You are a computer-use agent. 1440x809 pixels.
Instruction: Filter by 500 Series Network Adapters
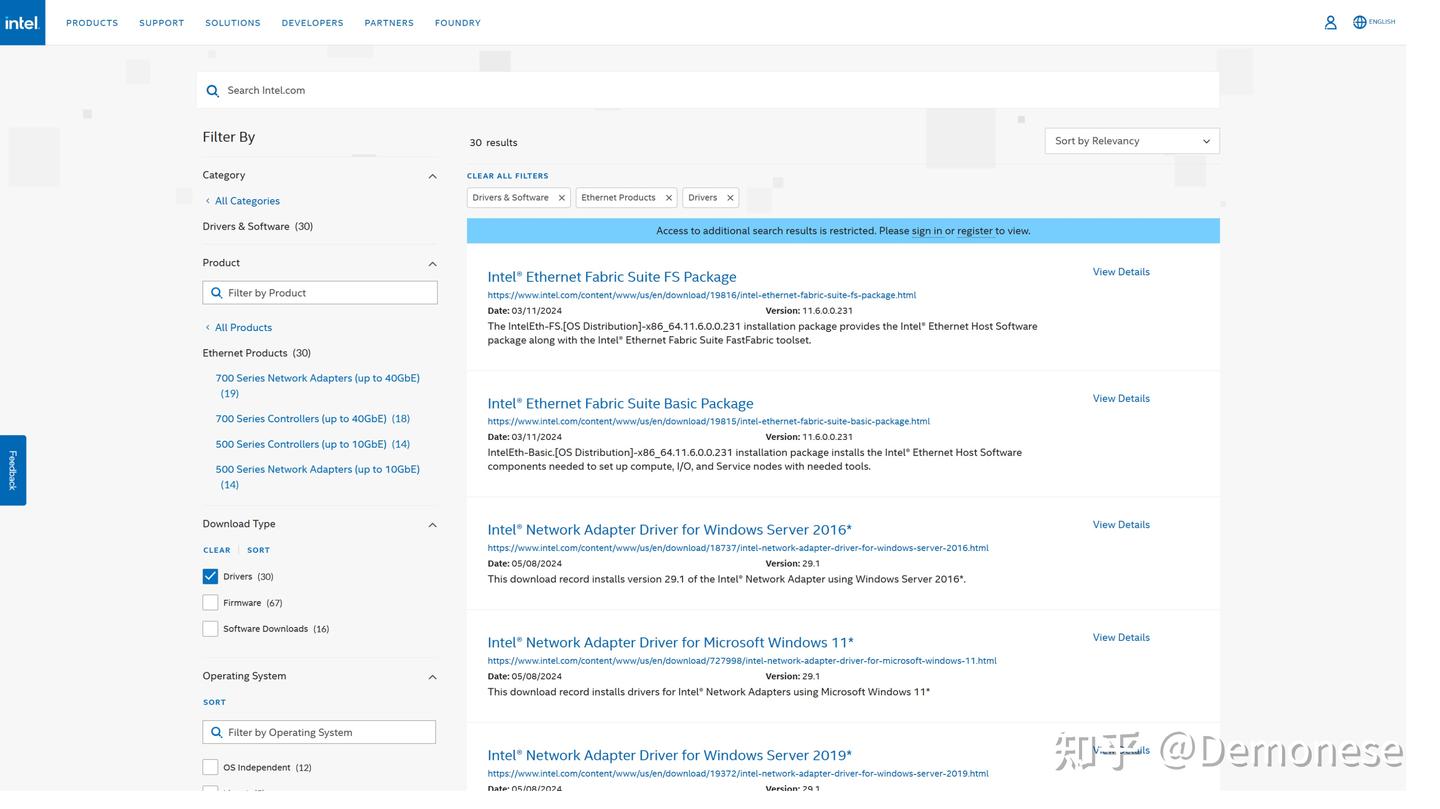[x=318, y=477]
